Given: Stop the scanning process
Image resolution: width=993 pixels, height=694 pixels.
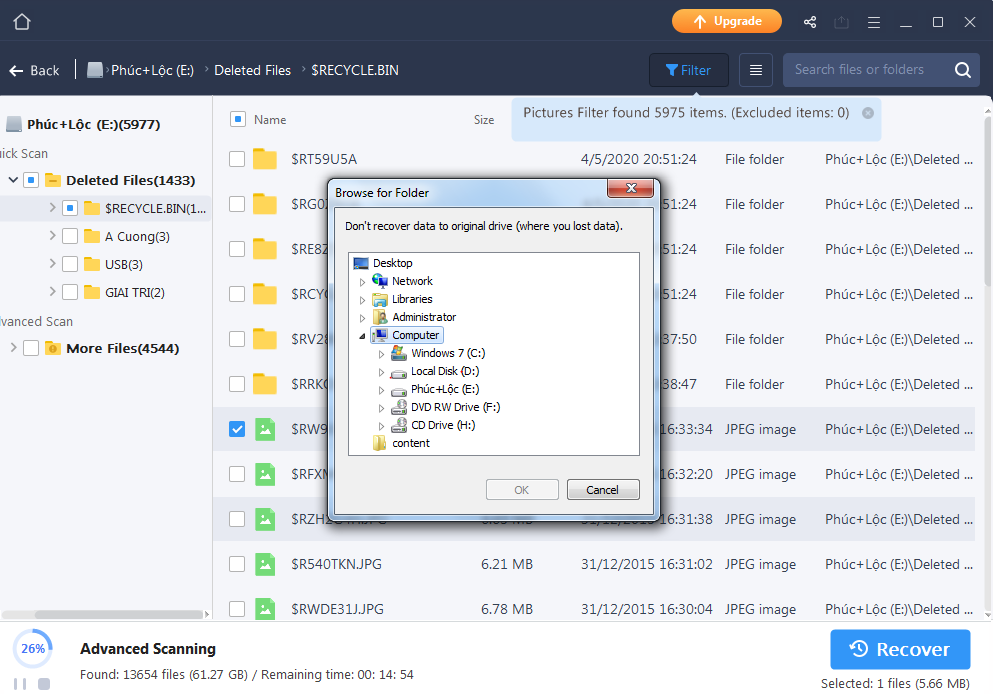Looking at the screenshot, I should 44,684.
